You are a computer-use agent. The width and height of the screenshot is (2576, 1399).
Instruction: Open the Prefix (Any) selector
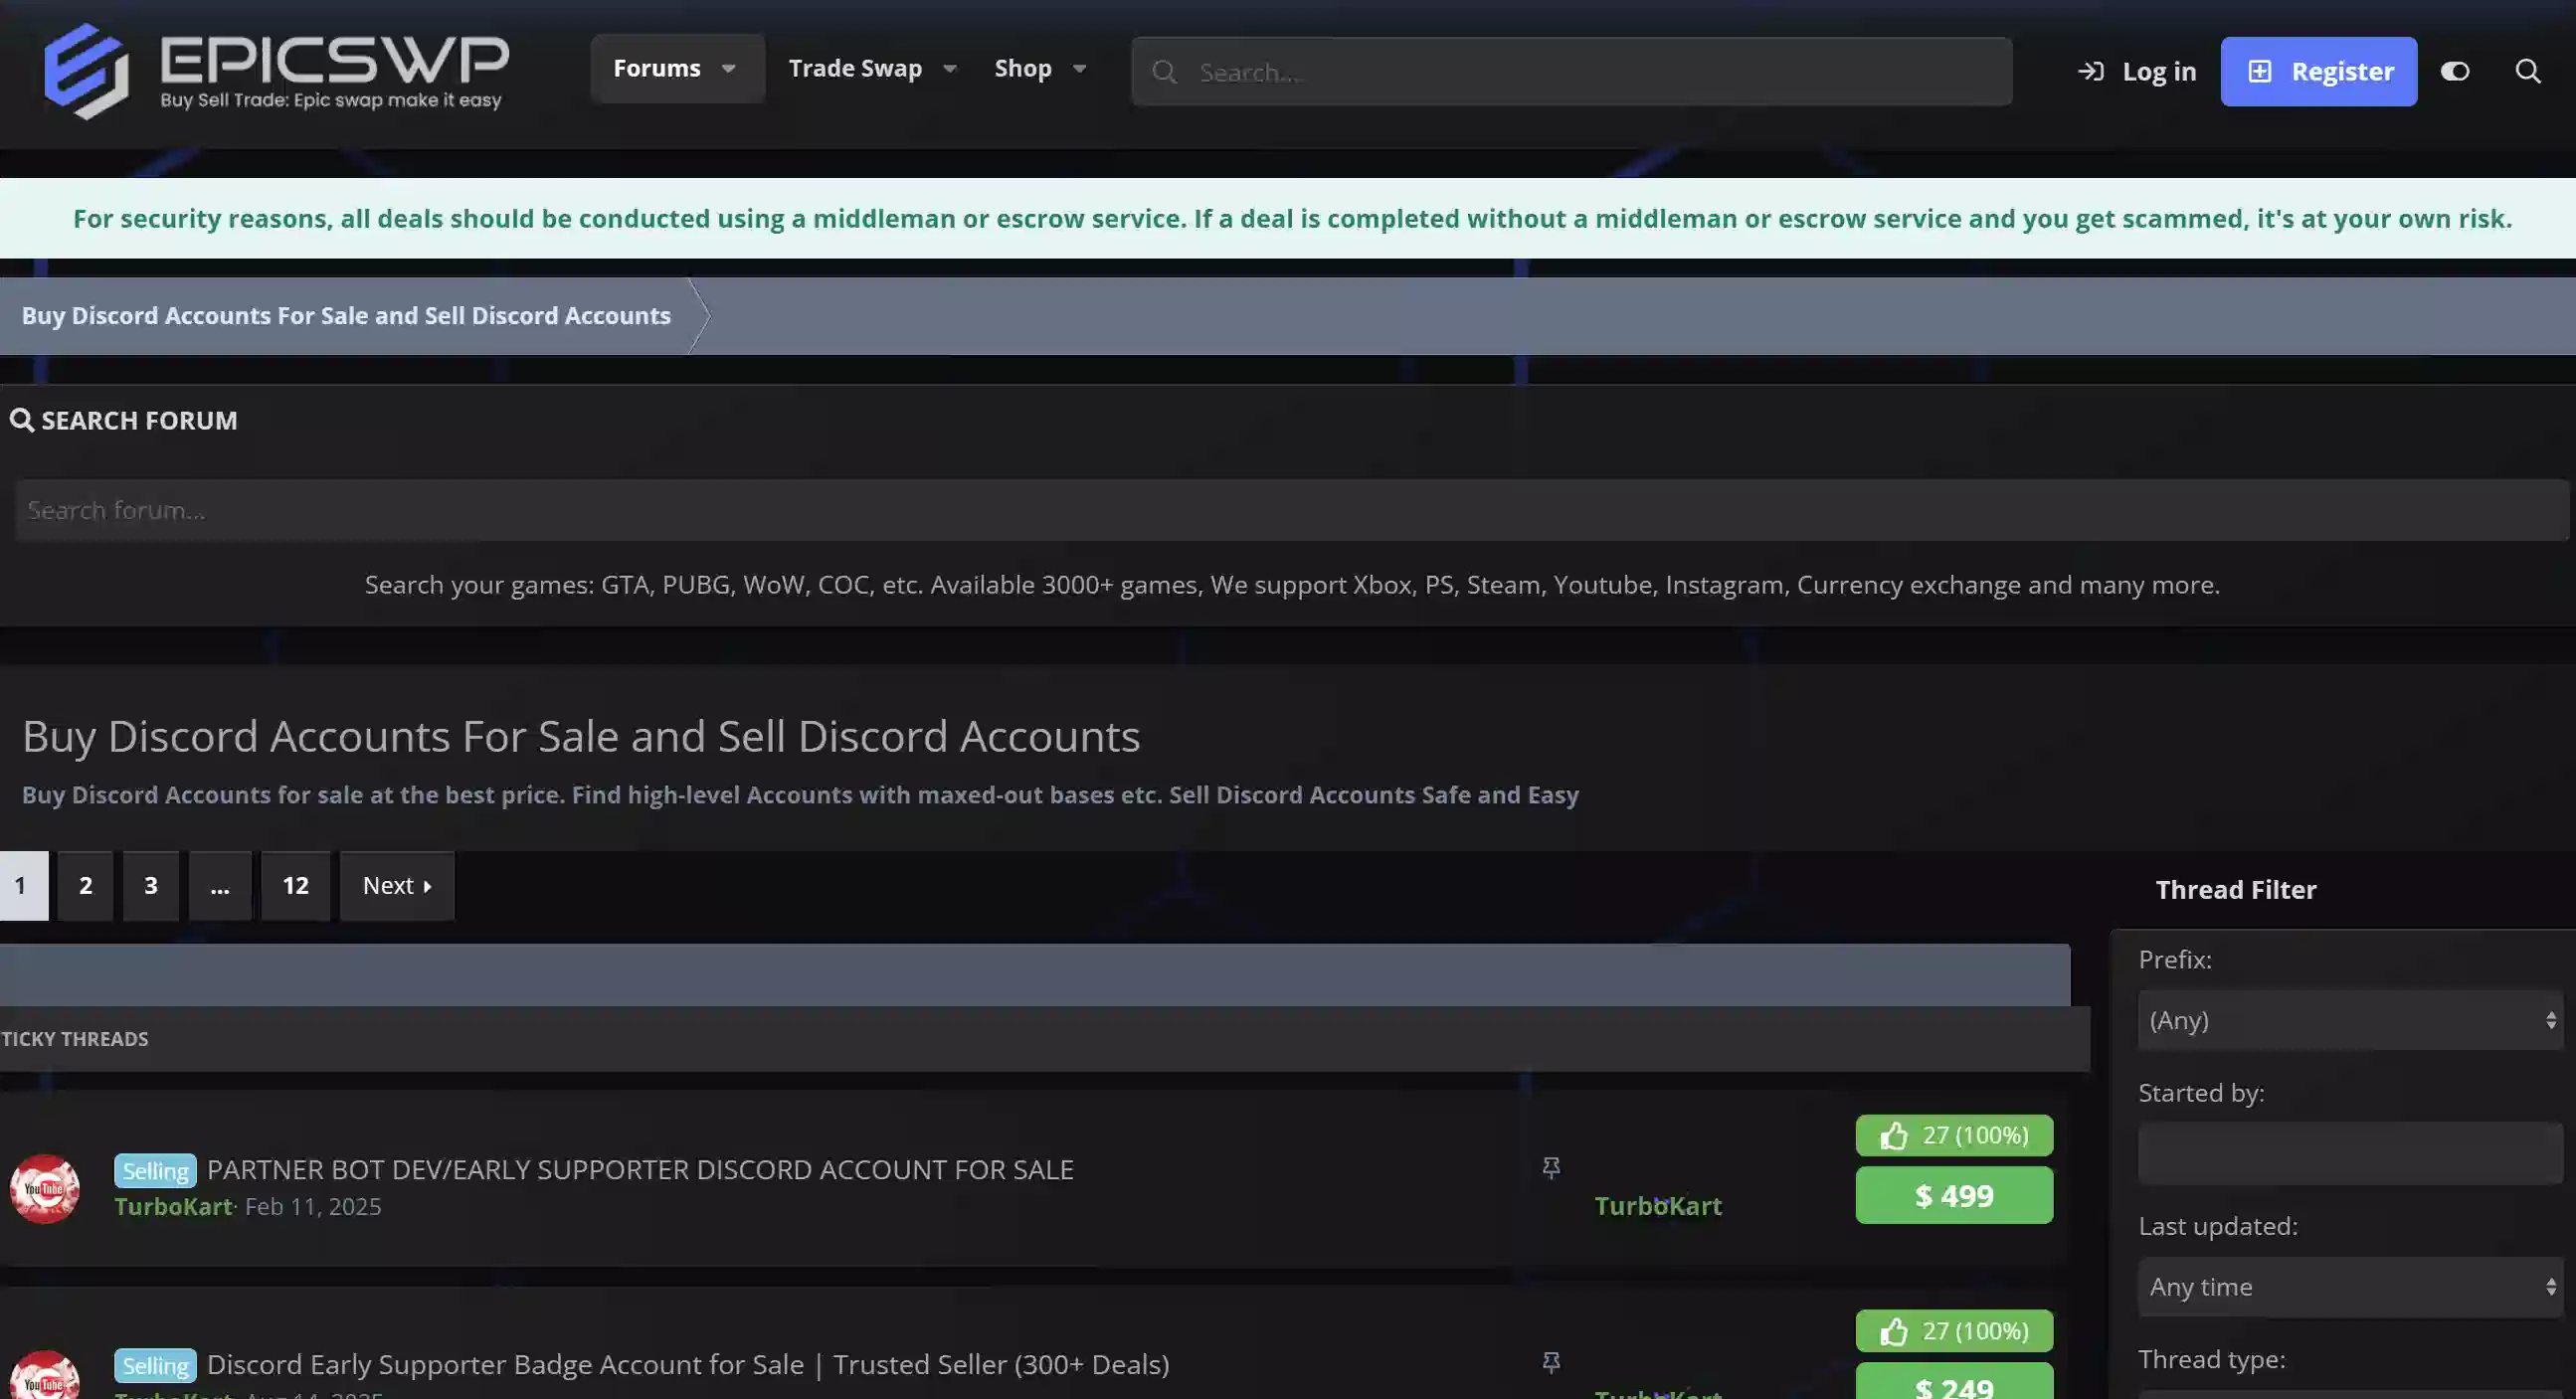(2349, 1020)
